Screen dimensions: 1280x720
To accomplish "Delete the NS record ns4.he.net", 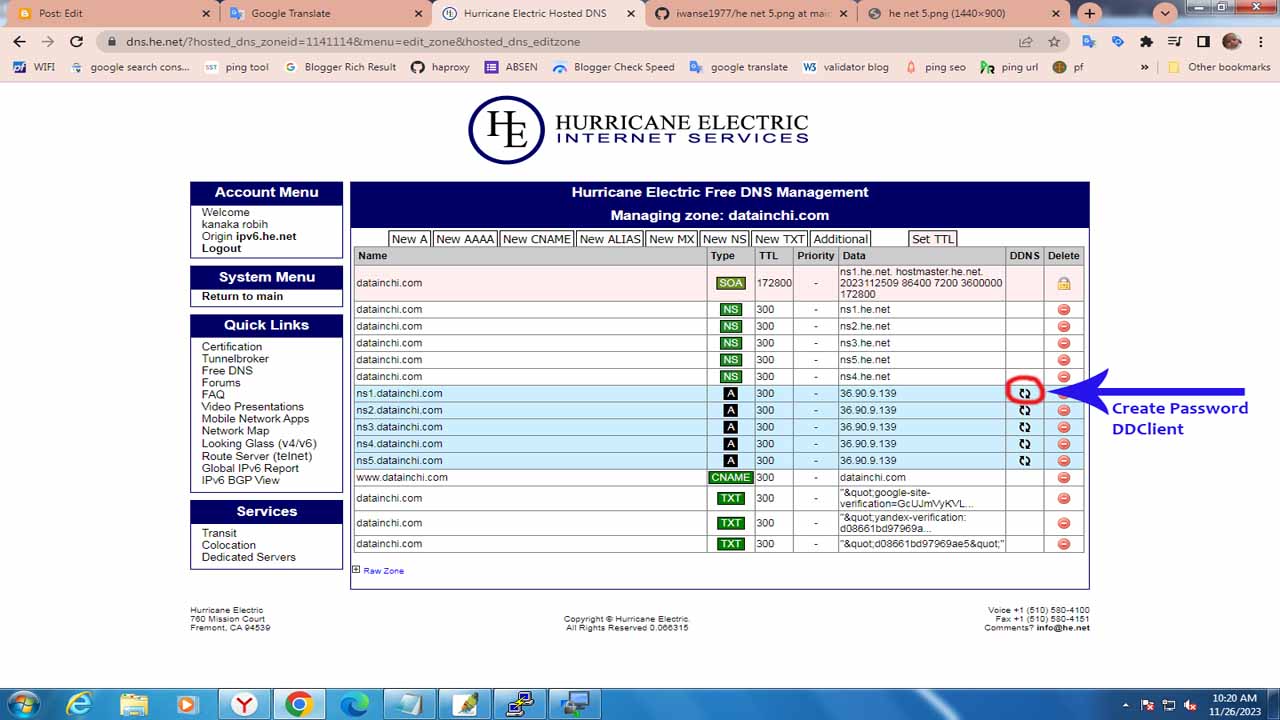I will point(1064,377).
